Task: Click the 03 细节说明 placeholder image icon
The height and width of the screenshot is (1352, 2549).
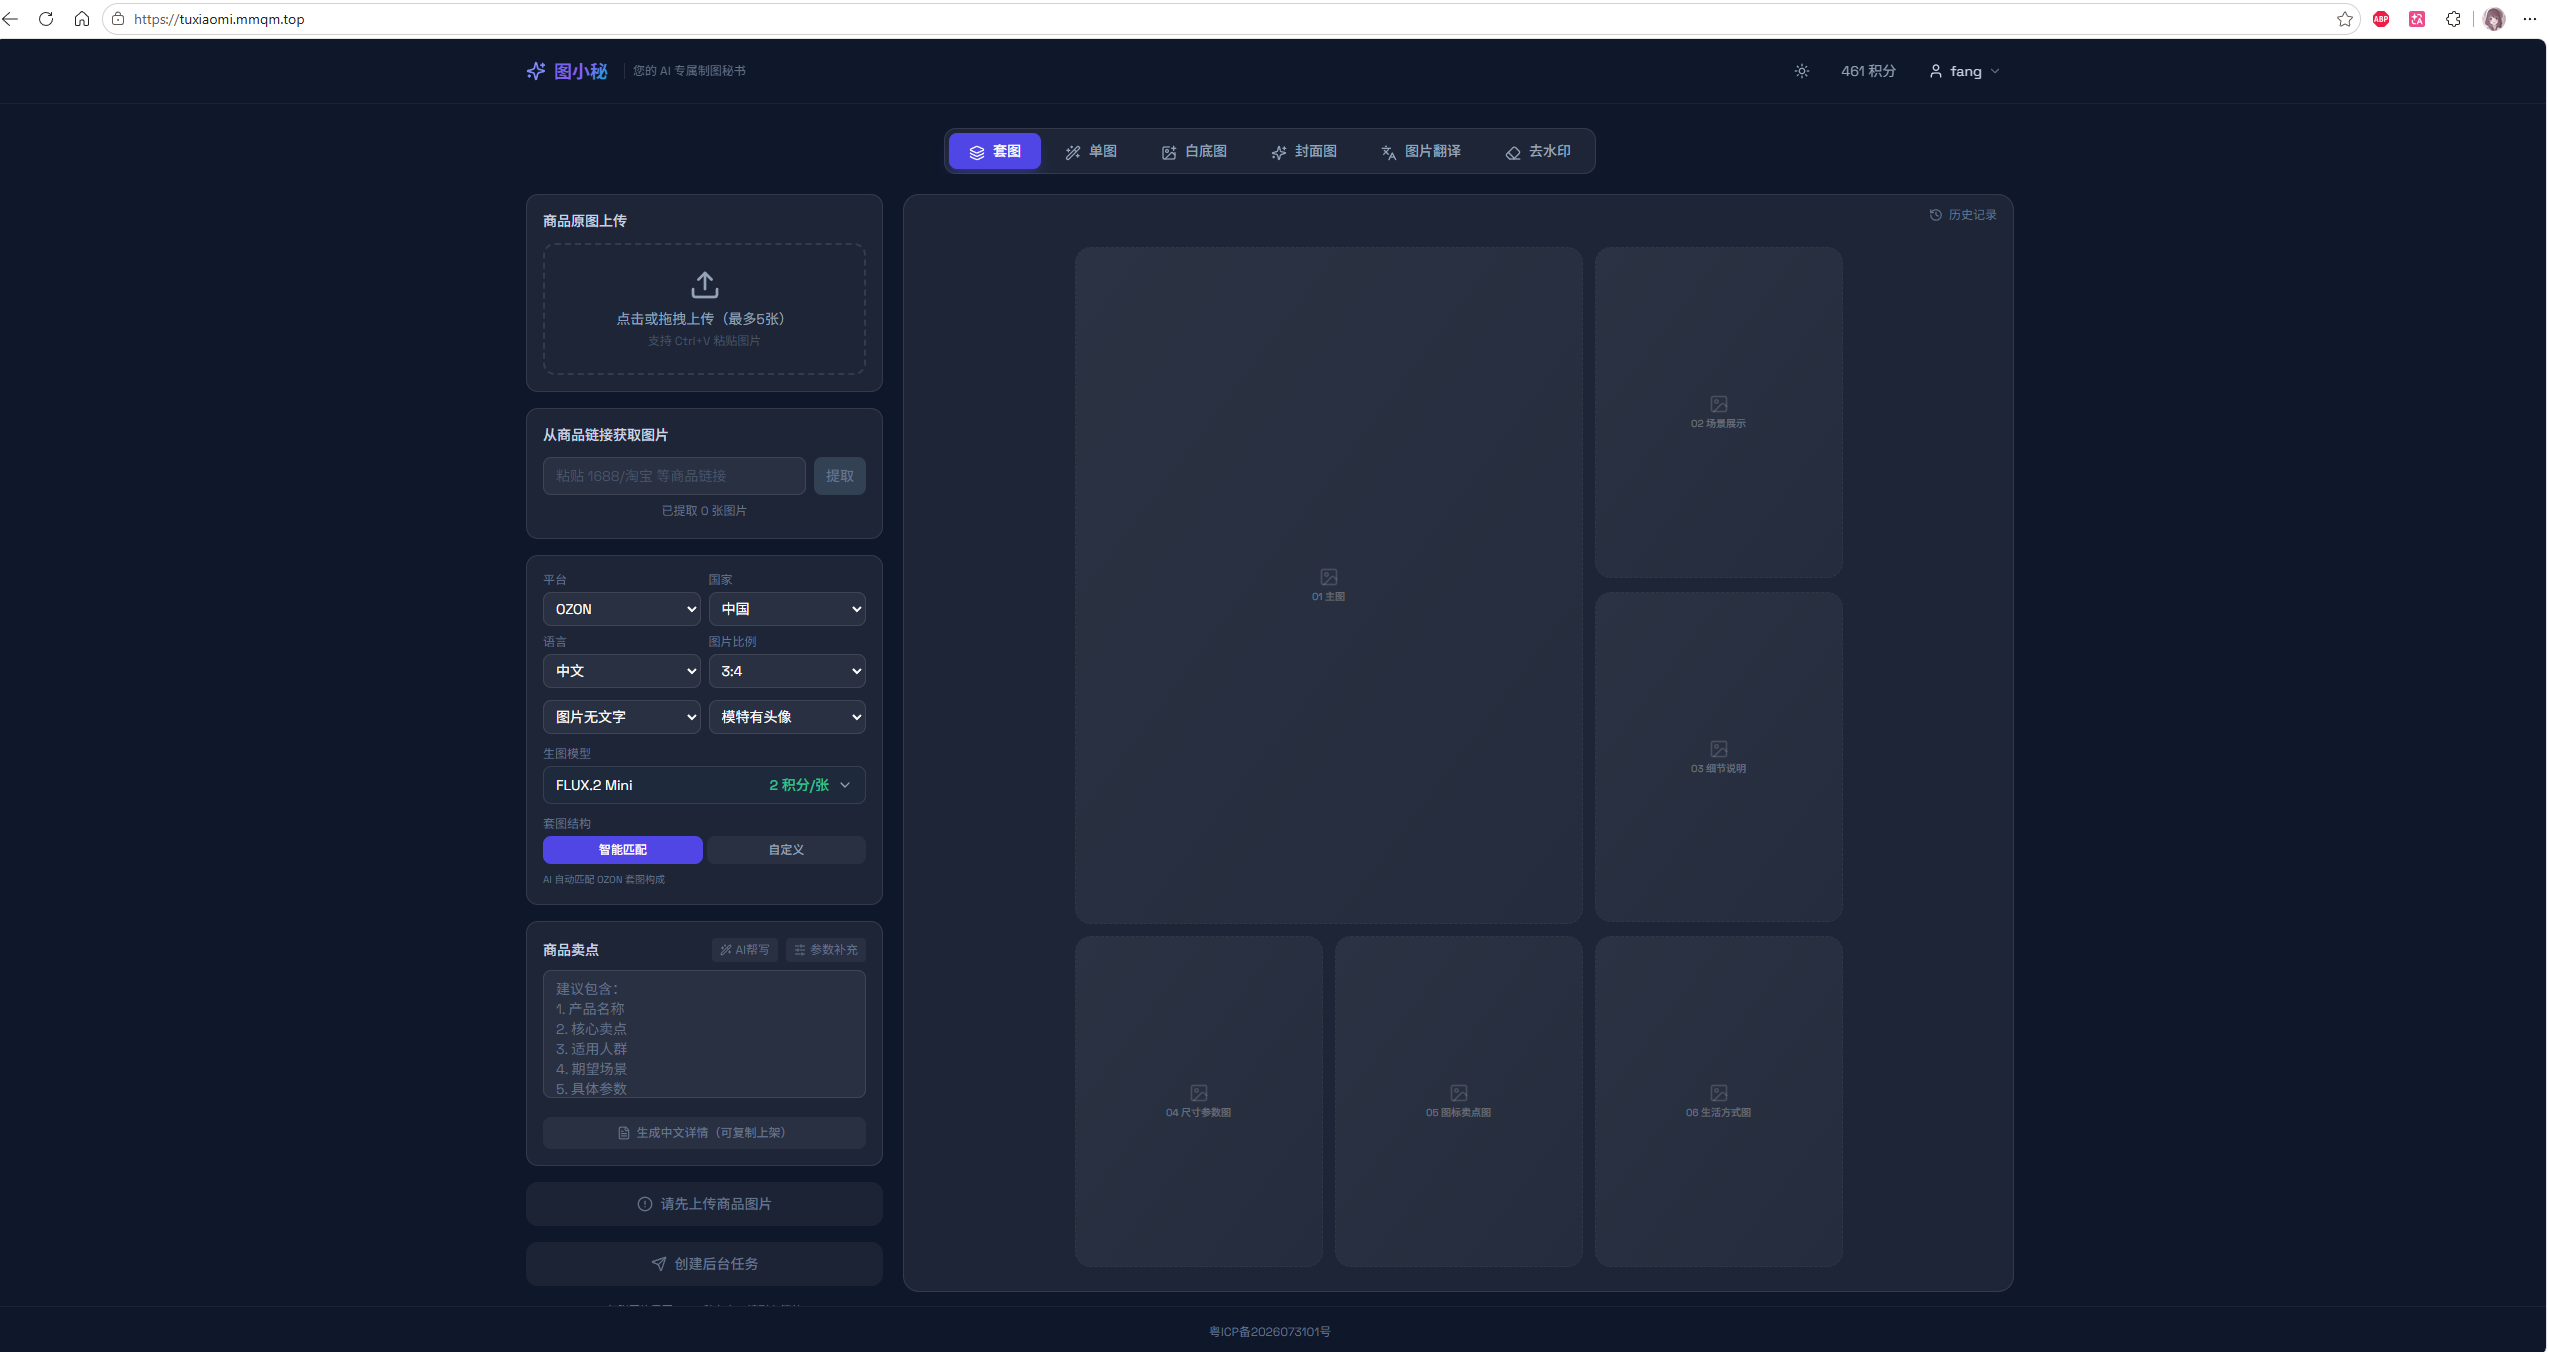Action: [x=1718, y=749]
